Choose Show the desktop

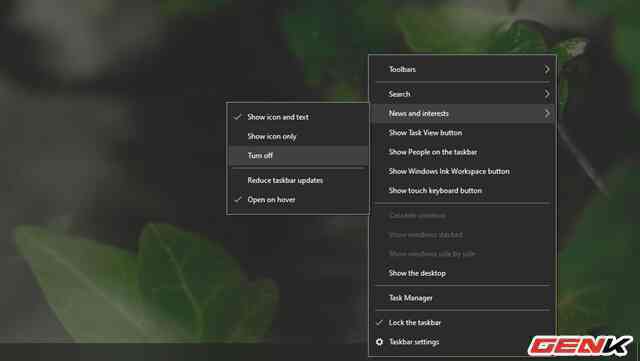click(x=462, y=273)
